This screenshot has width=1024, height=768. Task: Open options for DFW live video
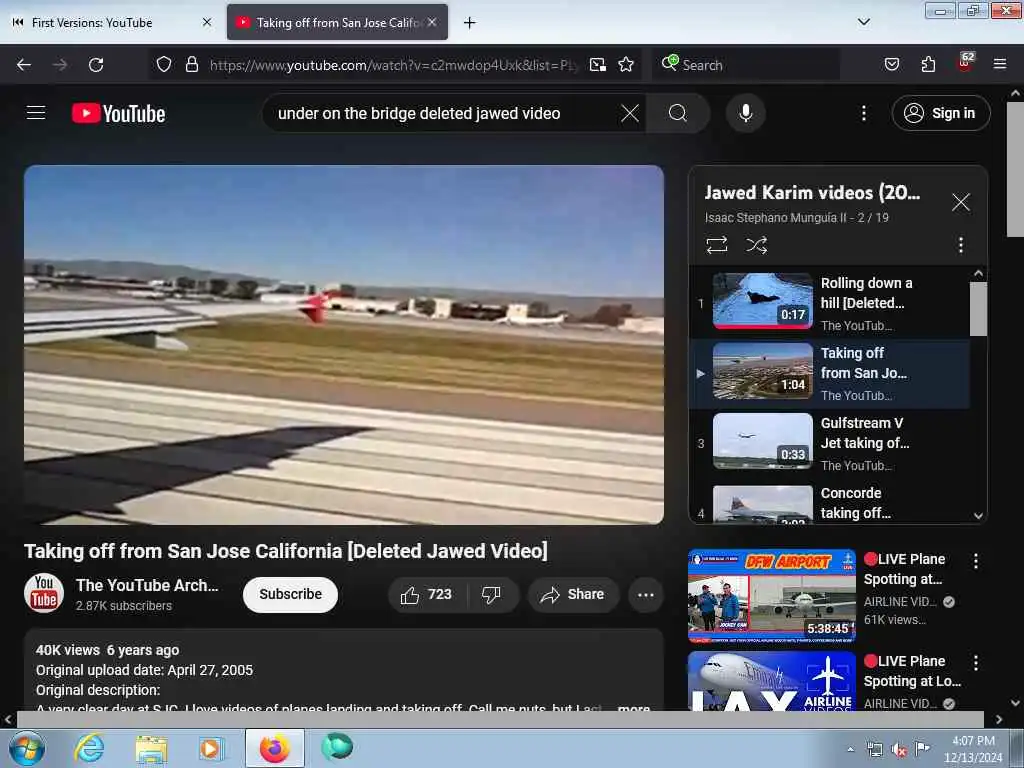pyautogui.click(x=975, y=561)
